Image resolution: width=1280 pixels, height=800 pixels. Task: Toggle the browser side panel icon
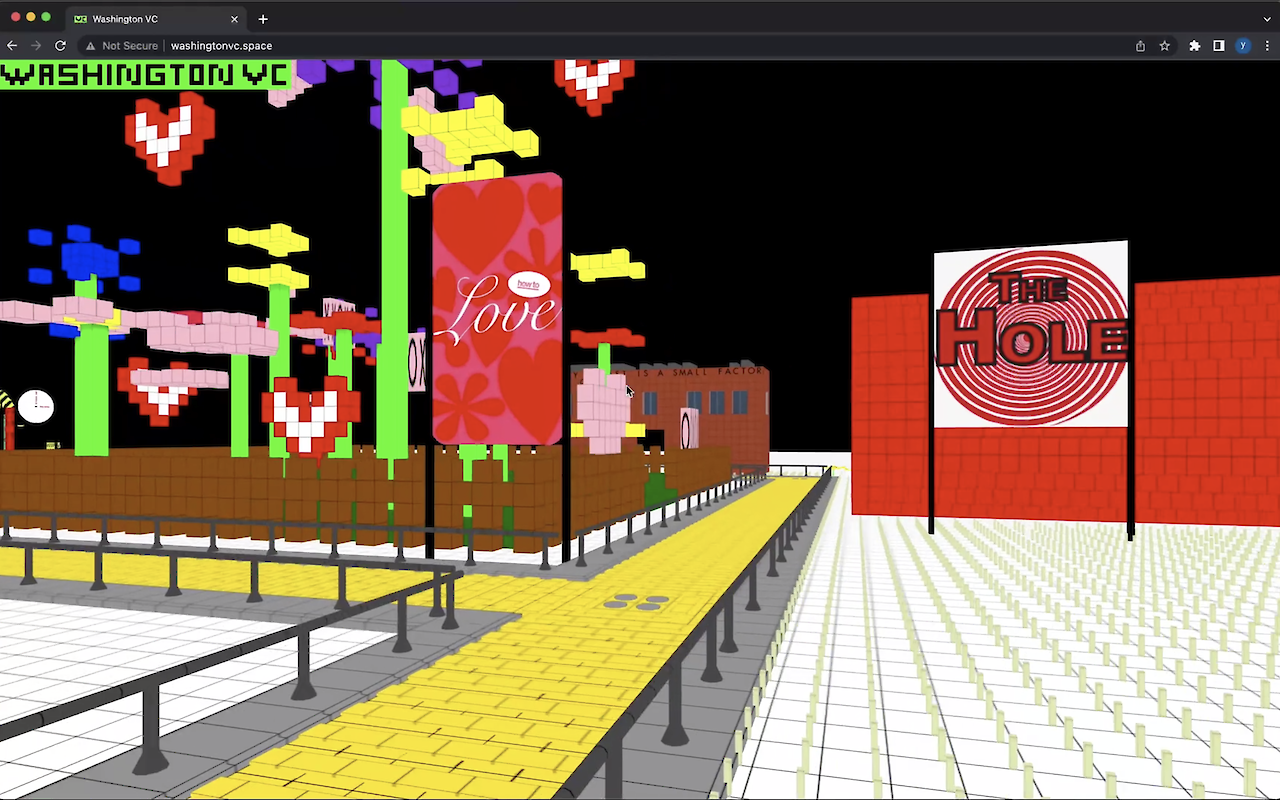(x=1218, y=46)
